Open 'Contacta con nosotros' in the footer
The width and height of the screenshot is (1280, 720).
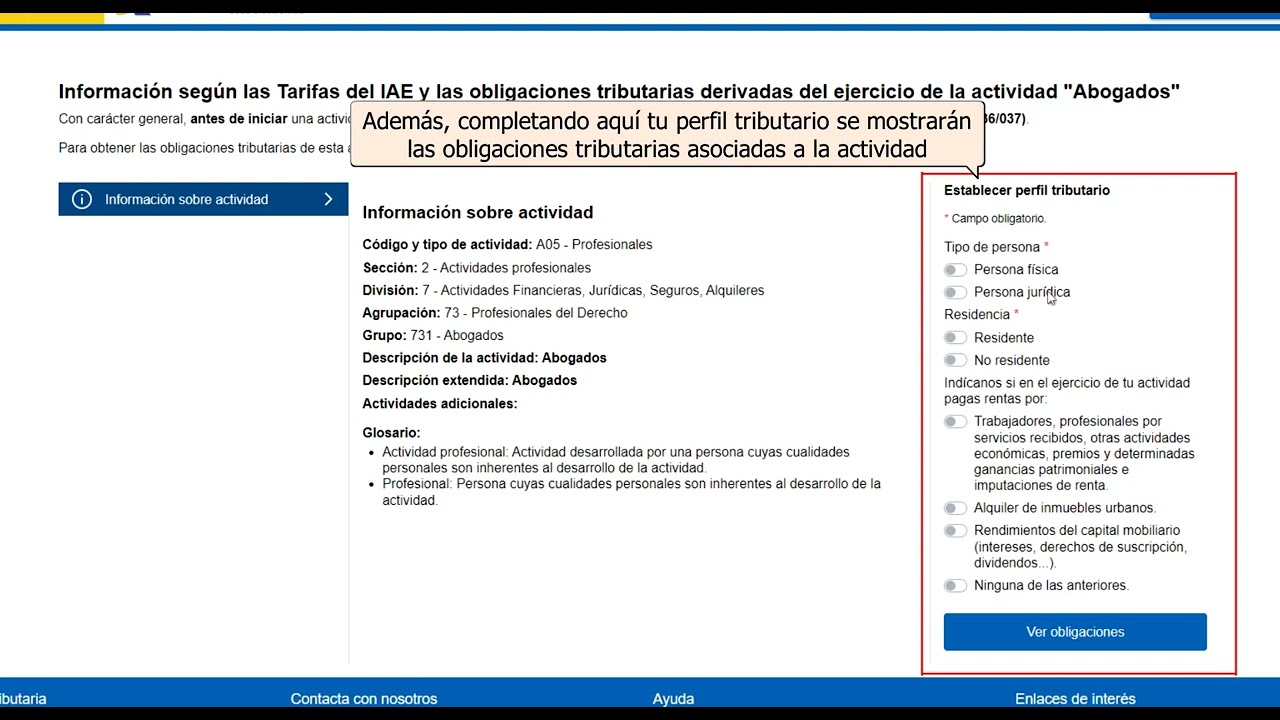tap(364, 699)
